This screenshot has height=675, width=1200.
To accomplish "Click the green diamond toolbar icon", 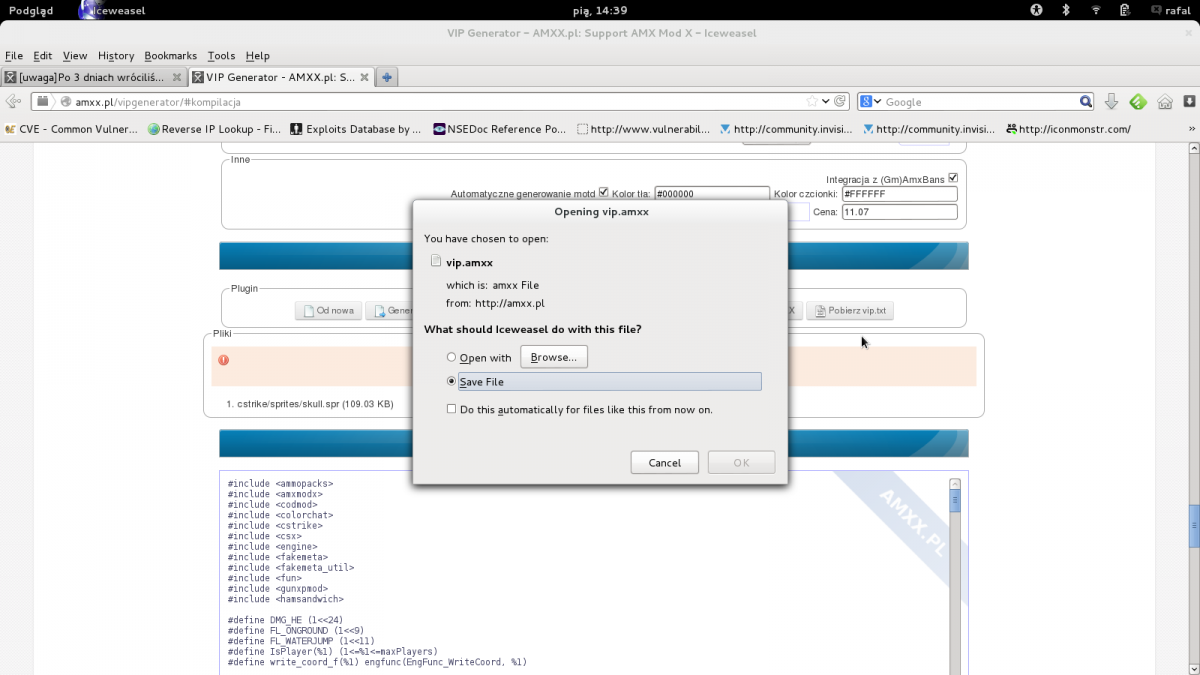I will [1138, 101].
